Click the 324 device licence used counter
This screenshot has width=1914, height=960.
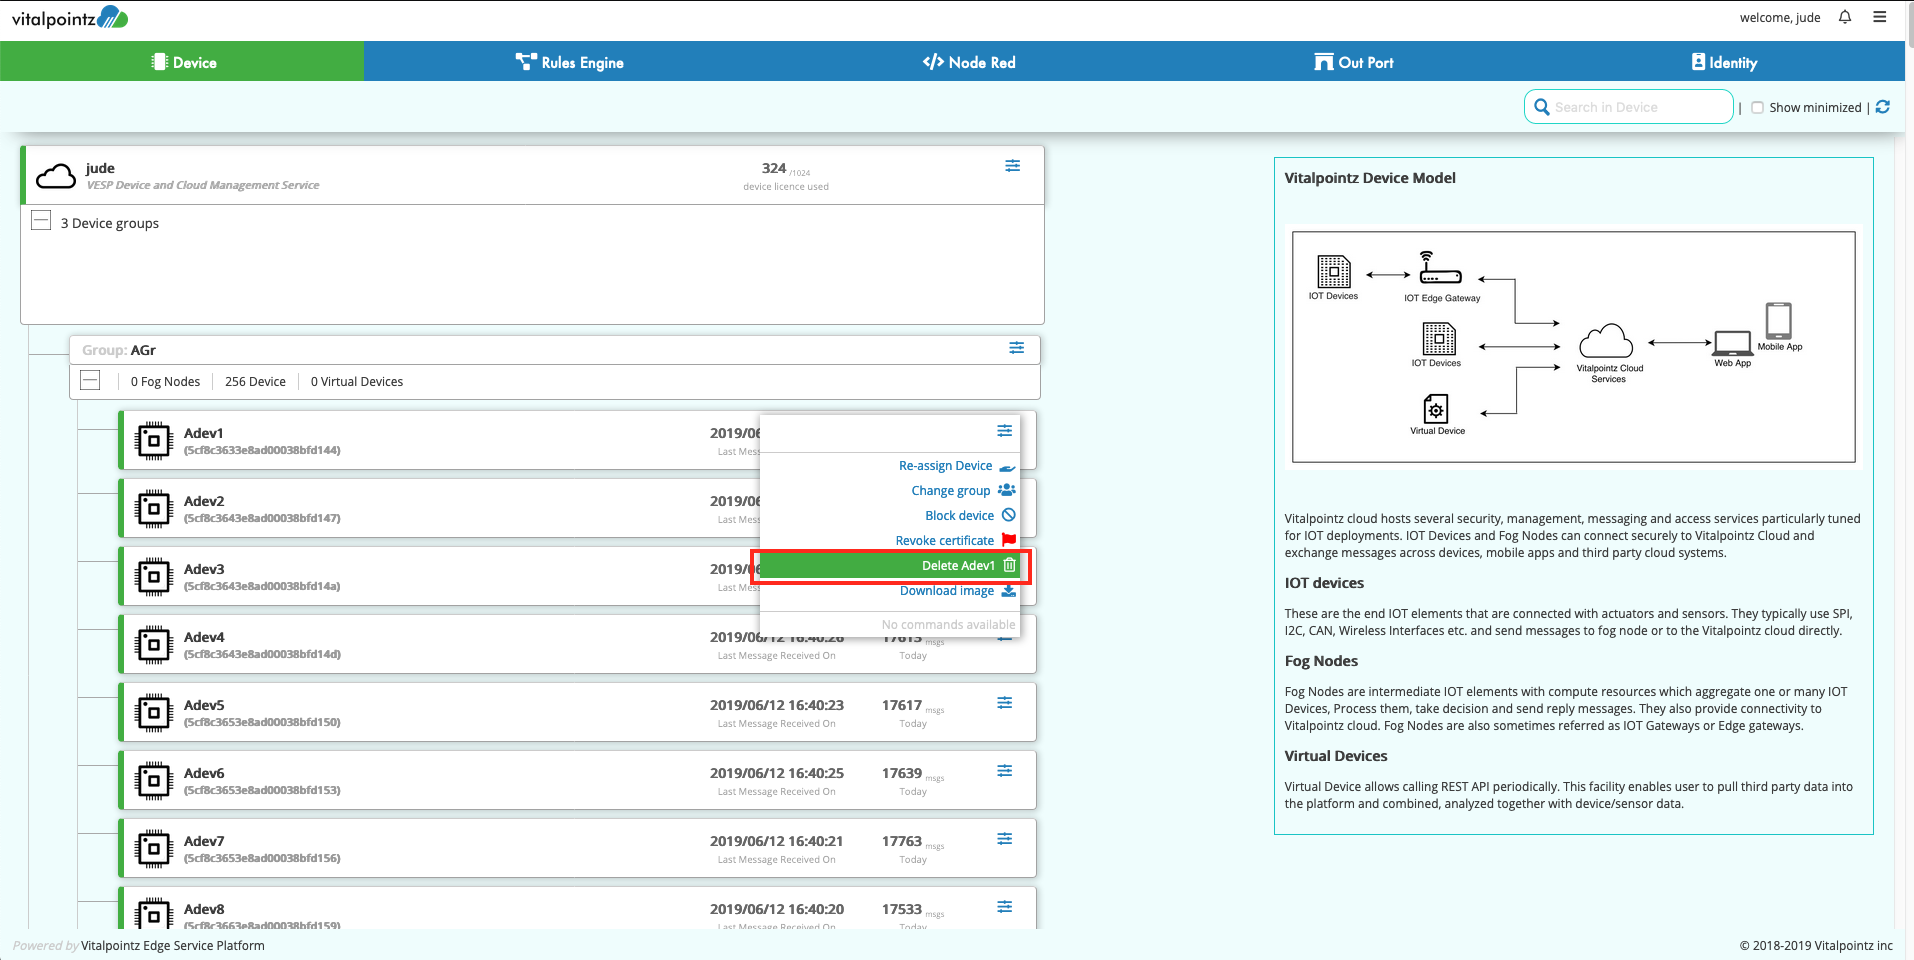(786, 176)
